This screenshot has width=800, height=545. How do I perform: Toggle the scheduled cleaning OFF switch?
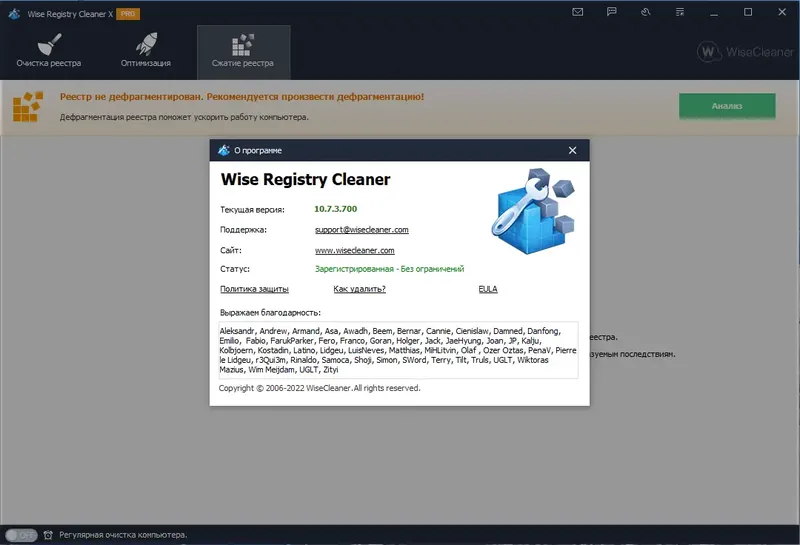[x=21, y=535]
